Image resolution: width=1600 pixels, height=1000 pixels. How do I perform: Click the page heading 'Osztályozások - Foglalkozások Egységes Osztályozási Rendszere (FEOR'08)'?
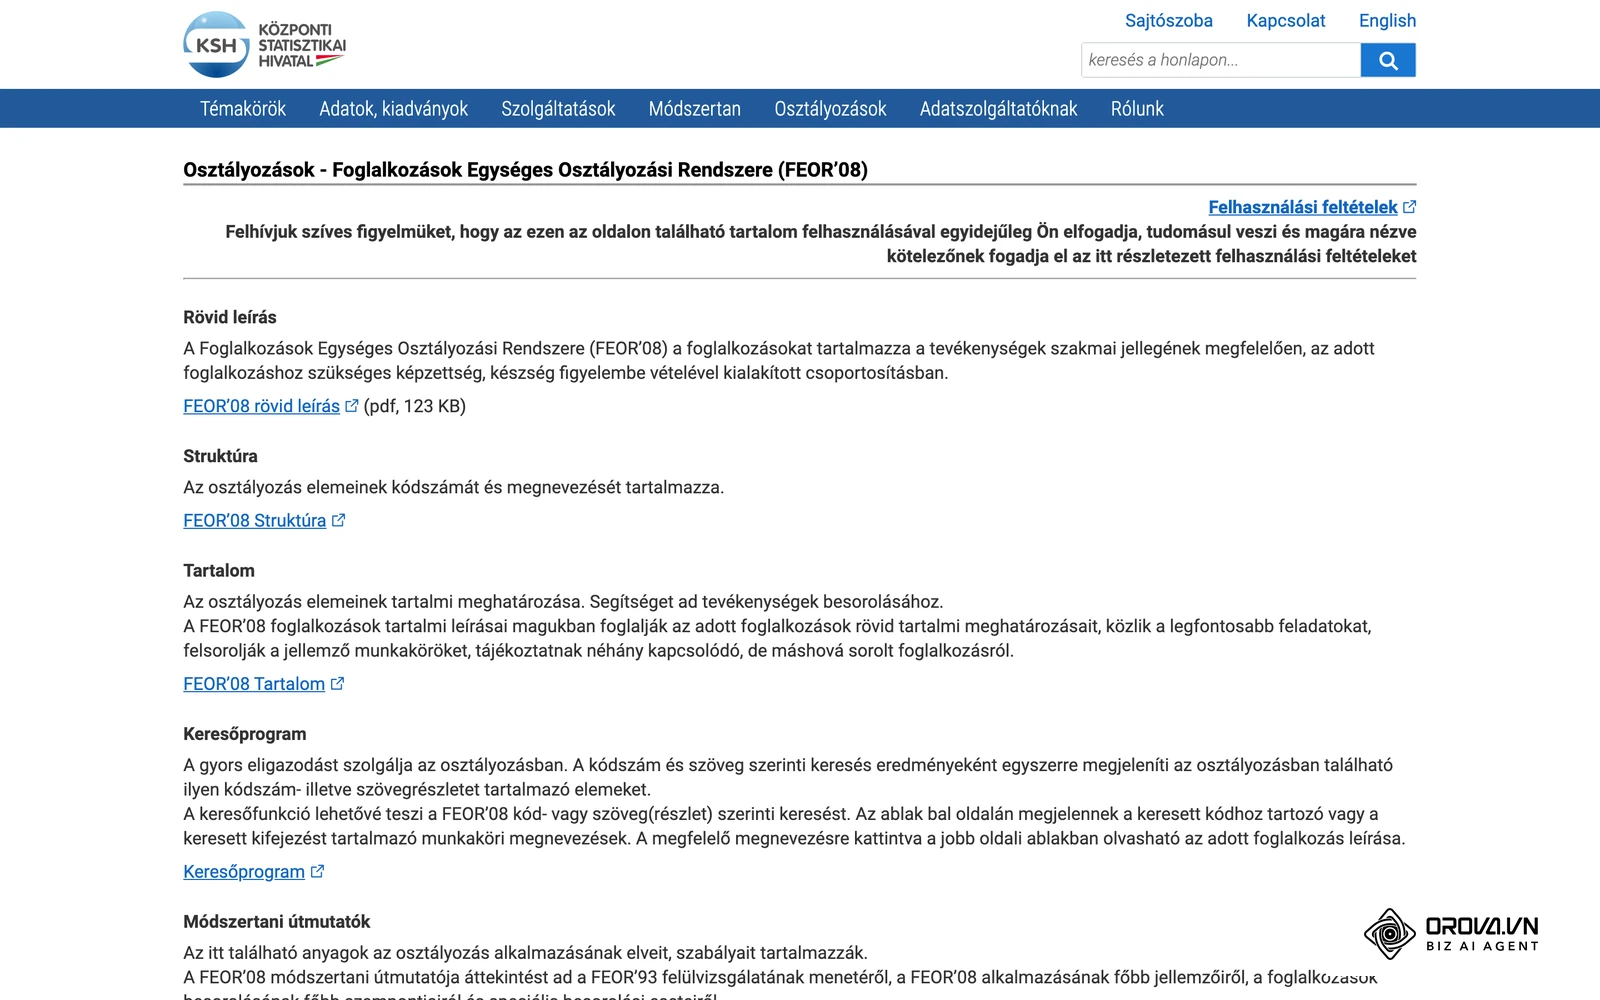pyautogui.click(x=525, y=170)
